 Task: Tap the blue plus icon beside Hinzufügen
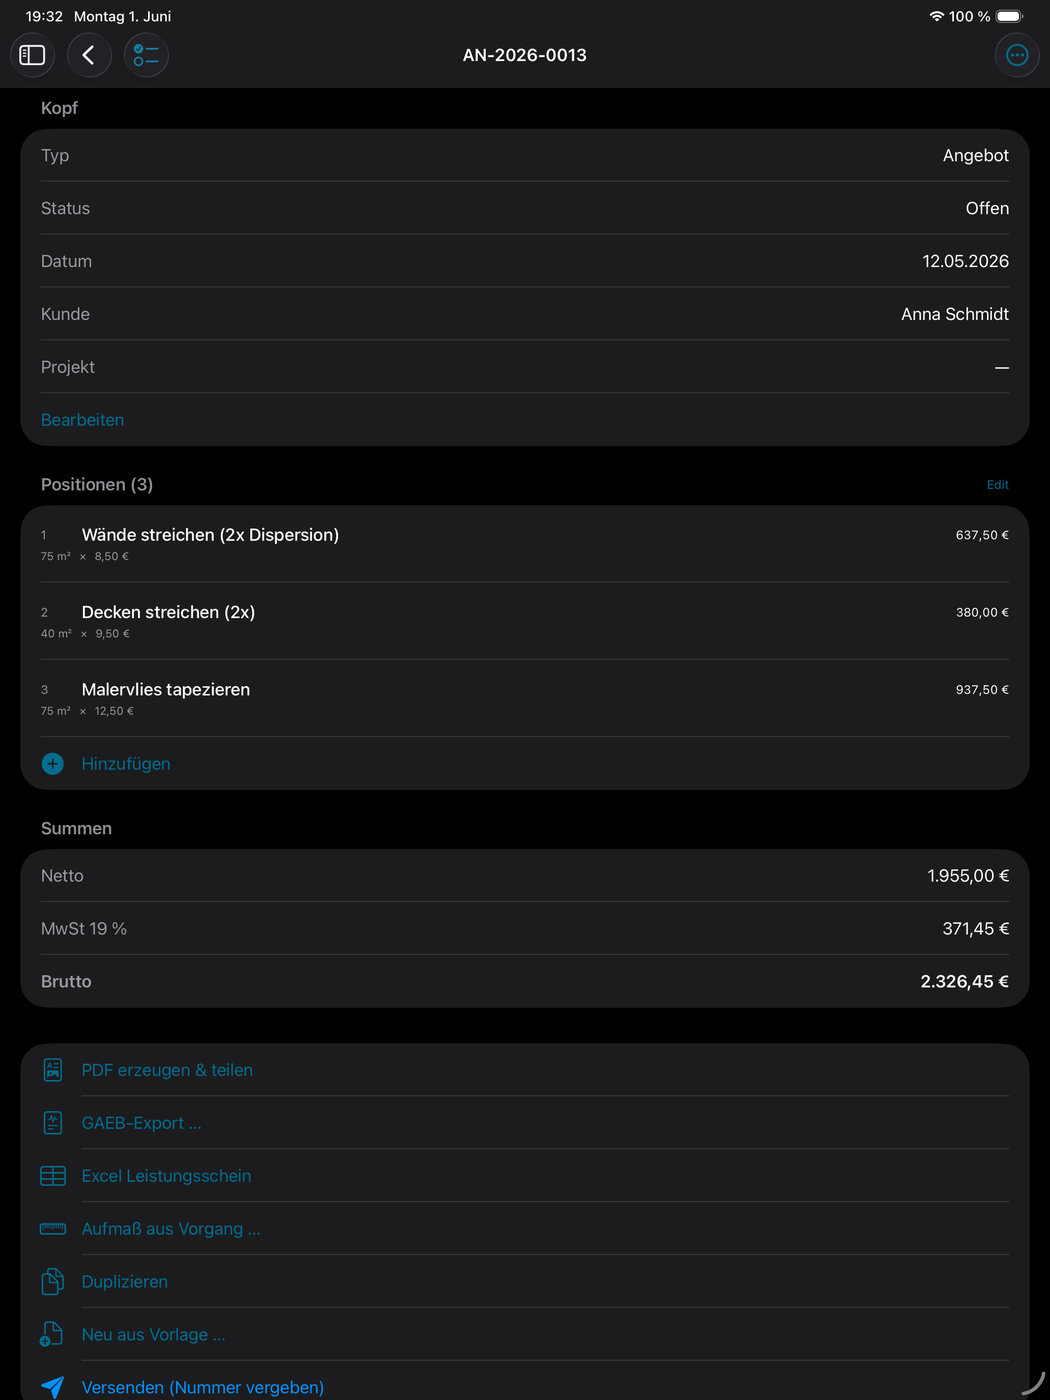[53, 764]
